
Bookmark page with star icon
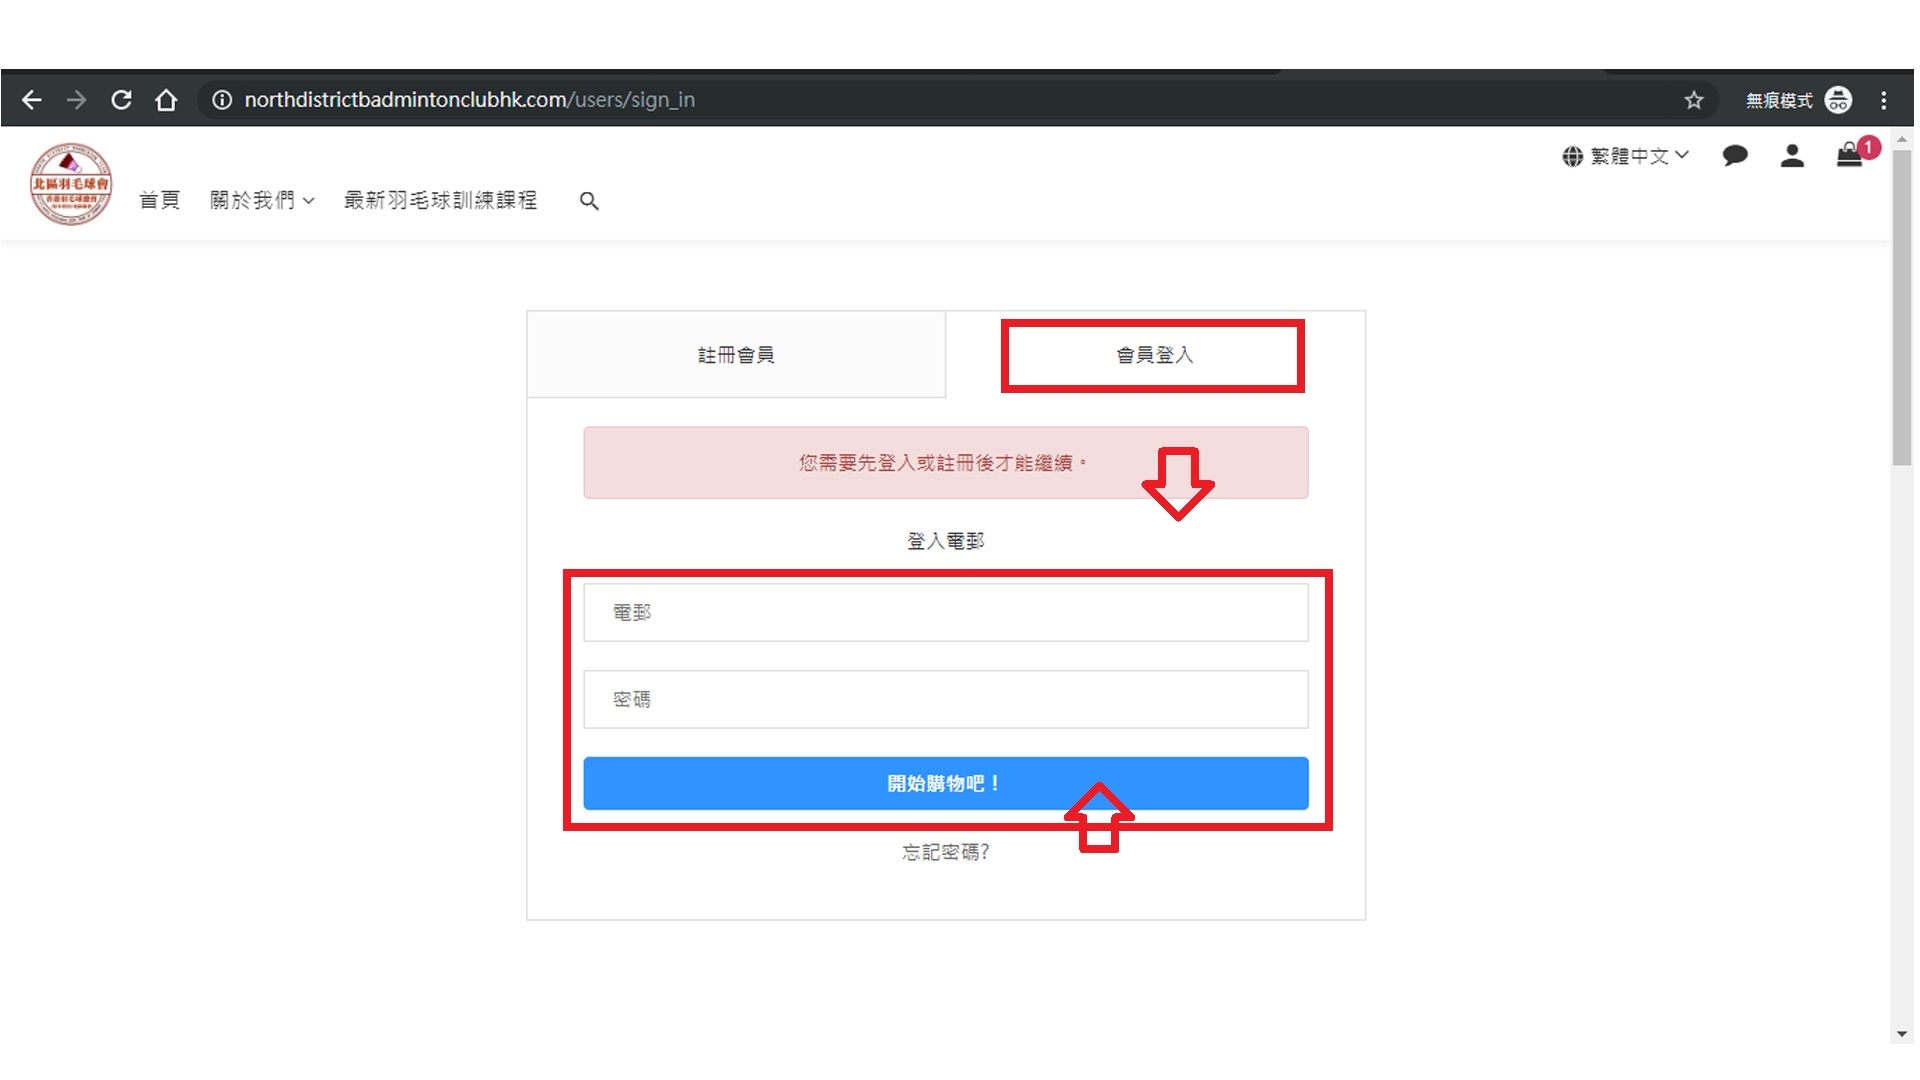[x=1693, y=100]
